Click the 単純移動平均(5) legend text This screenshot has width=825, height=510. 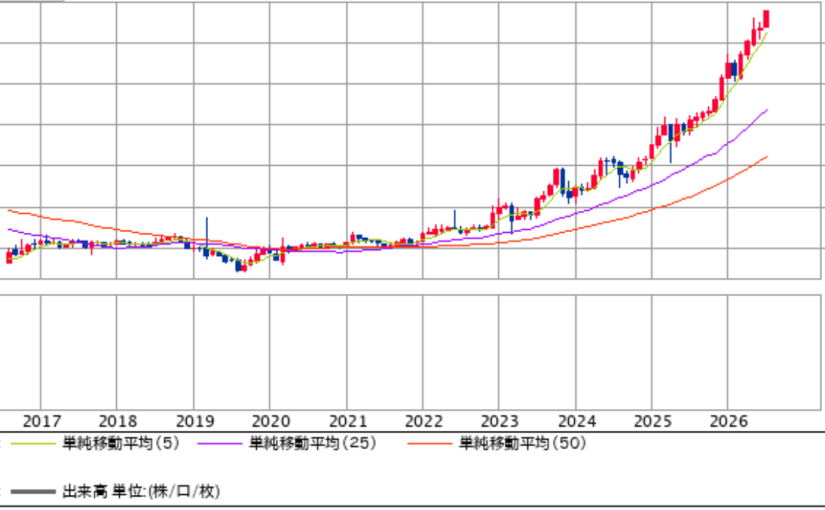point(121,443)
